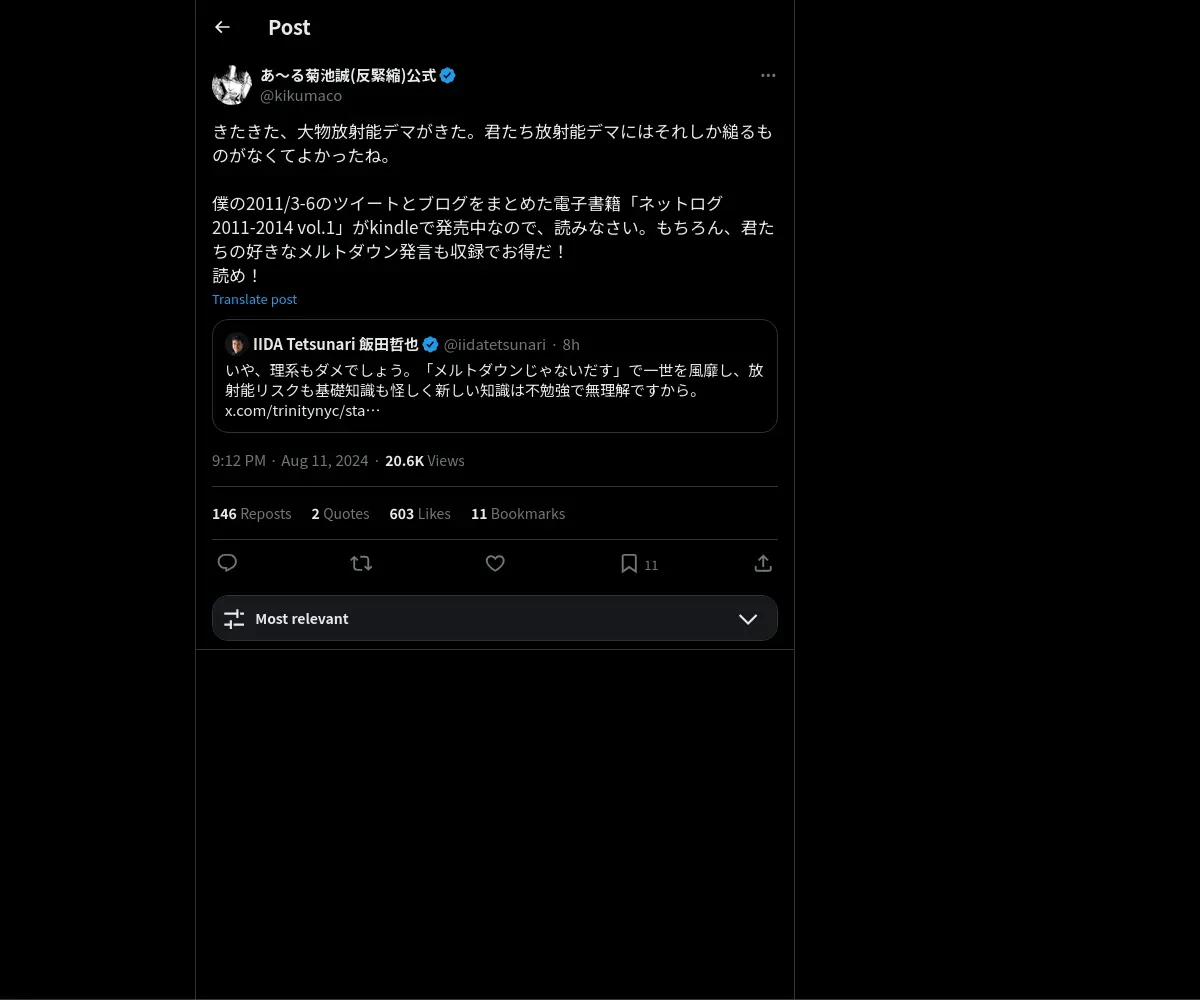The width and height of the screenshot is (1200, 1000).
Task: Expand the Most relevant chevron arrow
Action: tap(748, 619)
